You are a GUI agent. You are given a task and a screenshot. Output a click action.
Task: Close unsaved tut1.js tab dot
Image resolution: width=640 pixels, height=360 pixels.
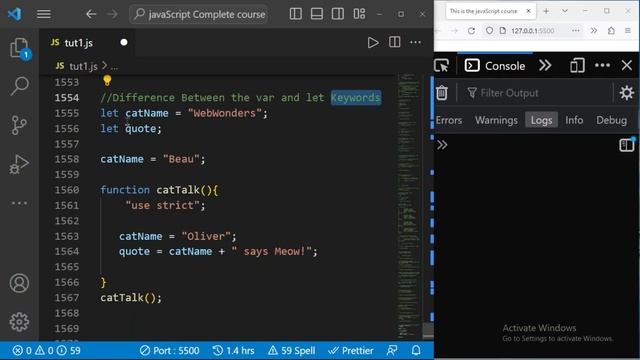124,42
